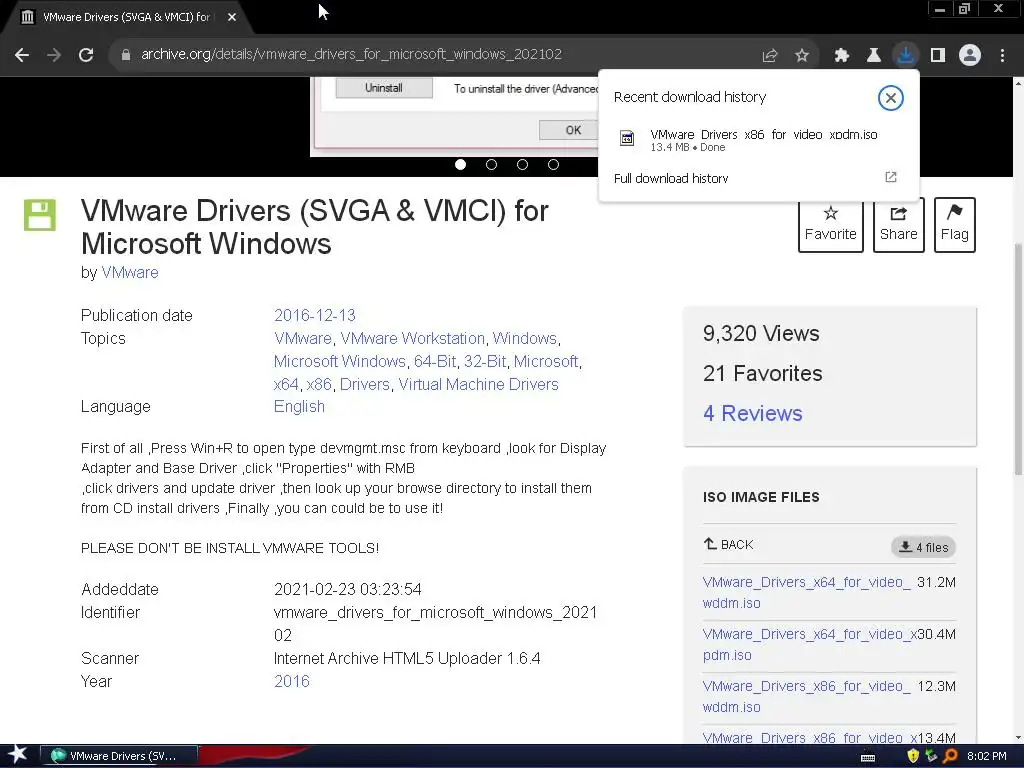Click the keyboard tray icon
Screen dimensions: 1024x768
click(x=868, y=757)
